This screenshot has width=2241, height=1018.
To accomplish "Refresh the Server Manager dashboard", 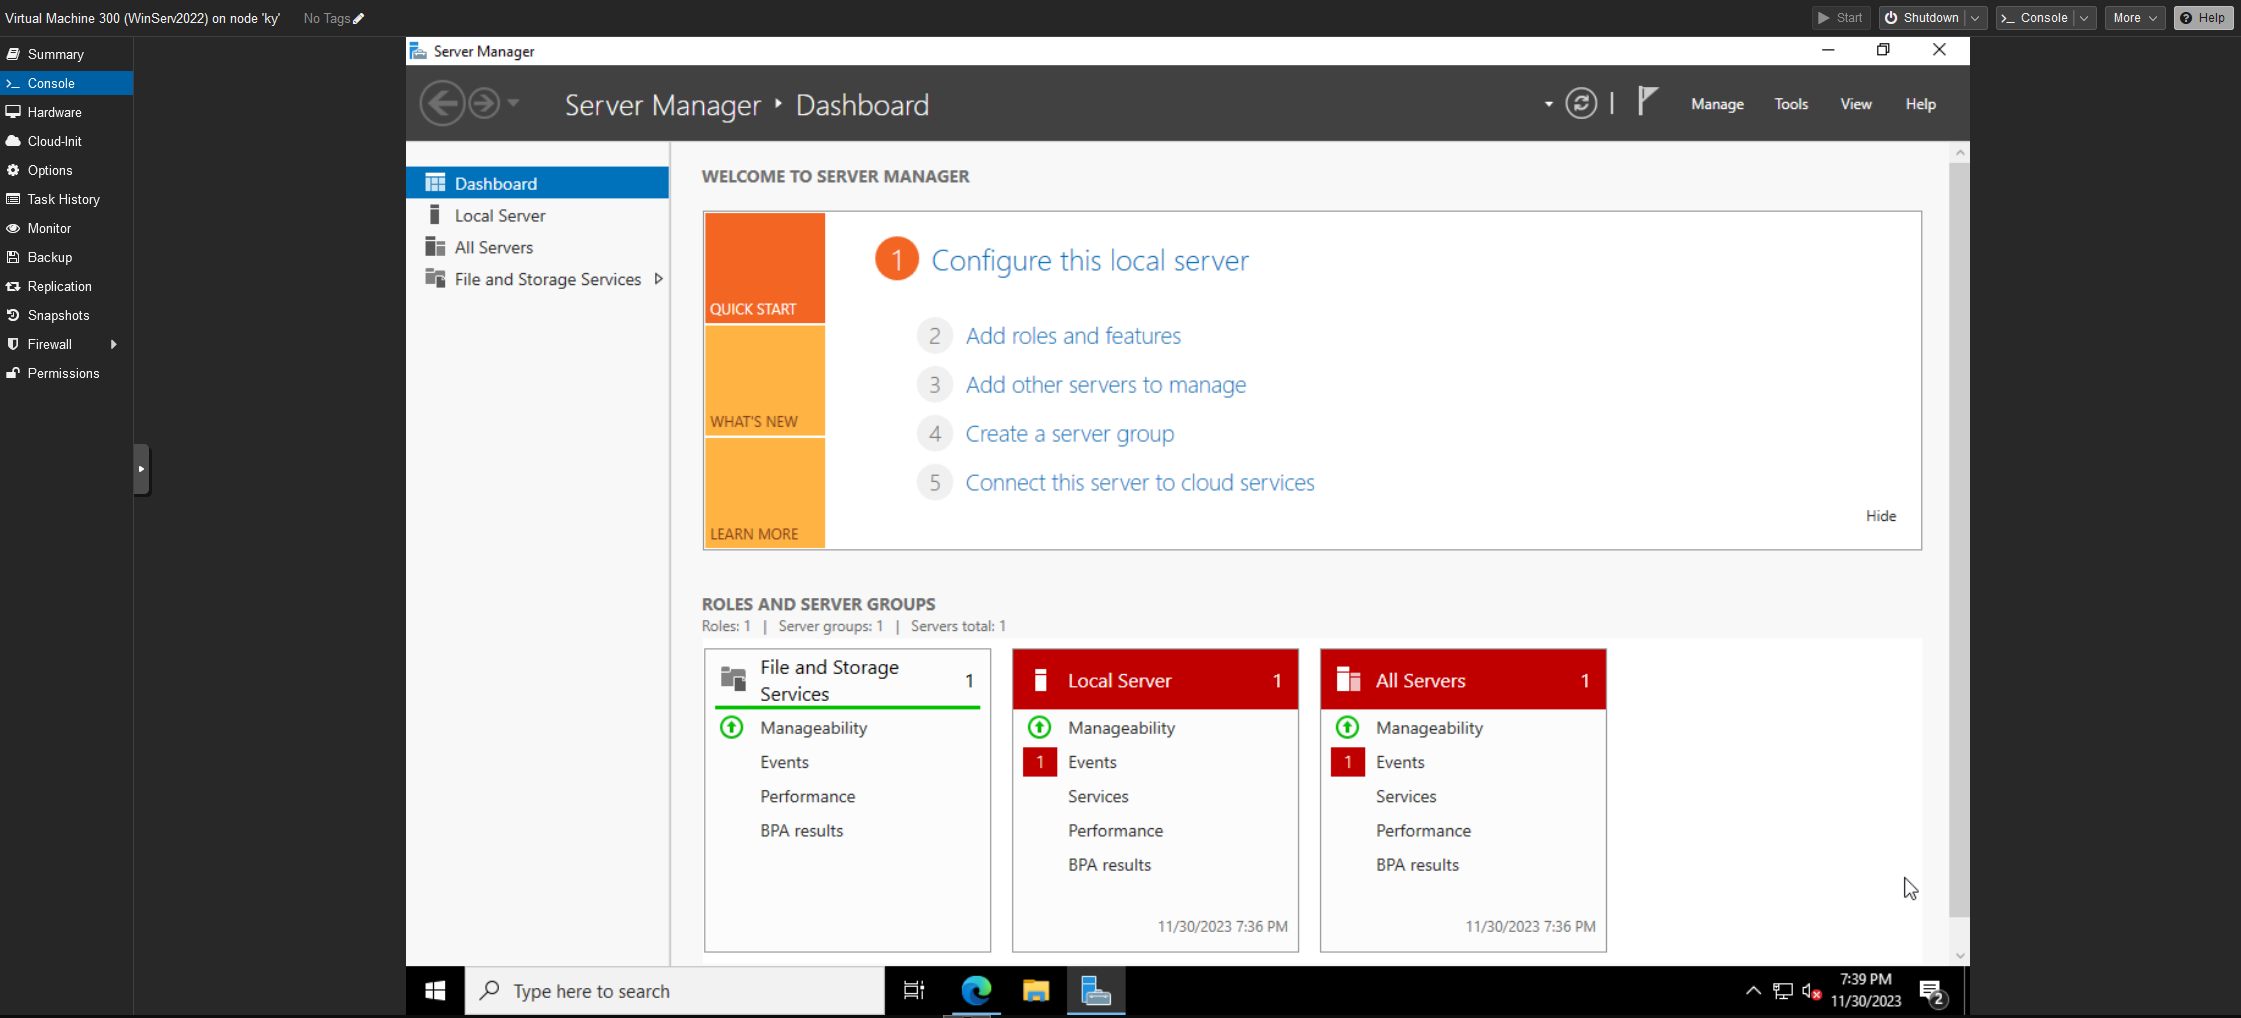I will [x=1581, y=104].
